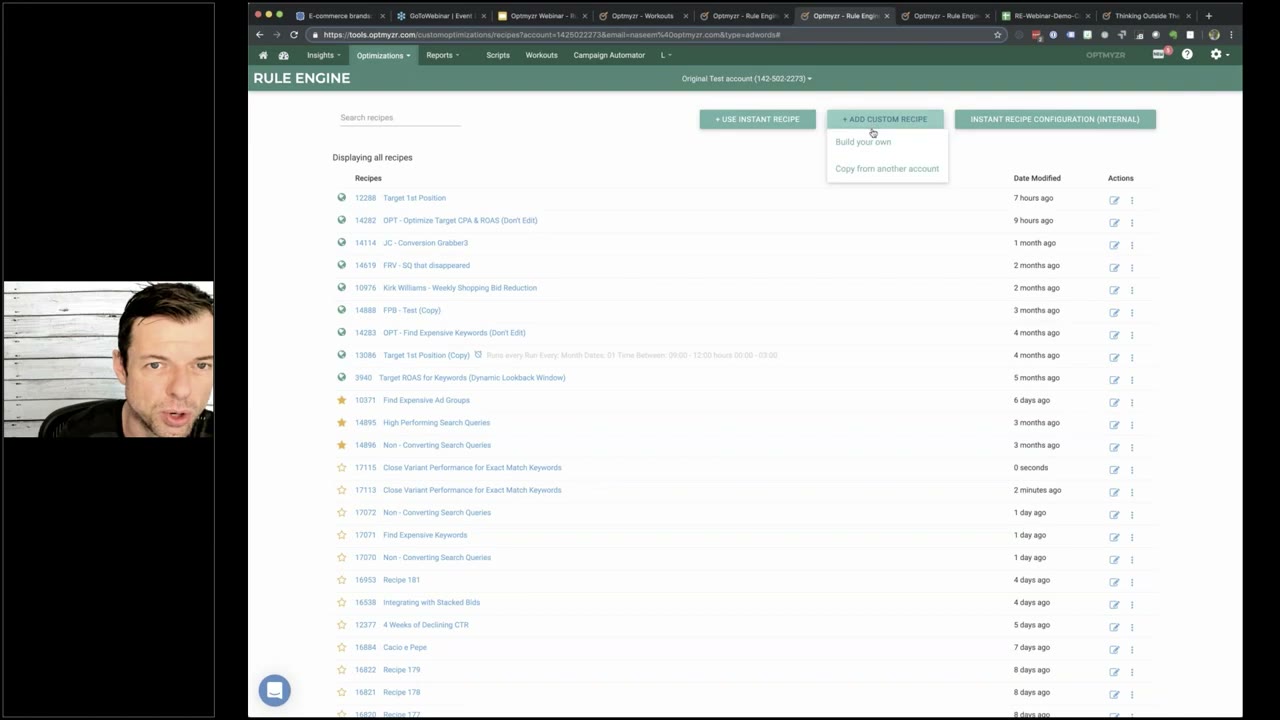
Task: Edit the JC - Conversion Grabber3 recipe
Action: point(1114,245)
